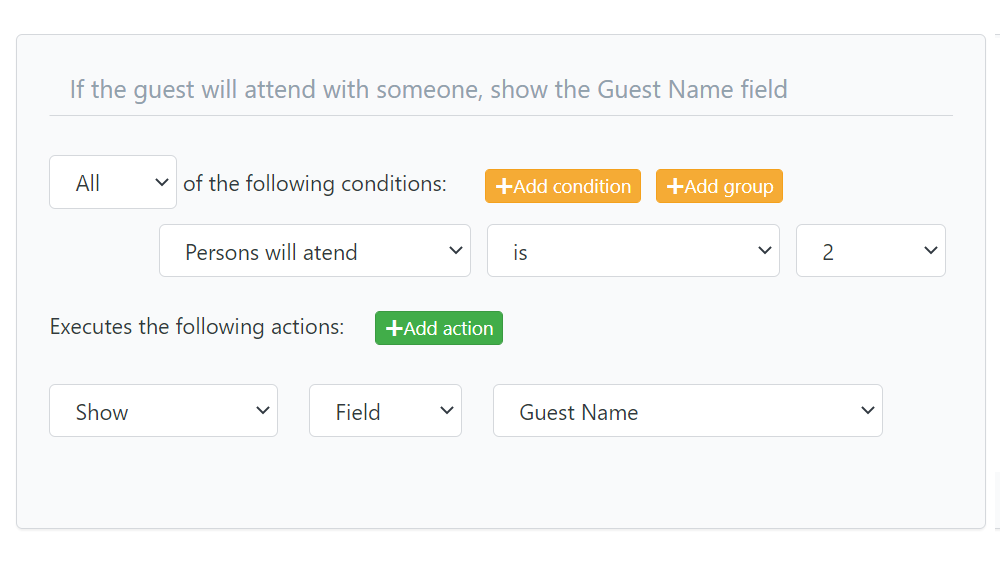The height and width of the screenshot is (563, 1000).
Task: Click the rule description text field
Action: click(x=500, y=90)
